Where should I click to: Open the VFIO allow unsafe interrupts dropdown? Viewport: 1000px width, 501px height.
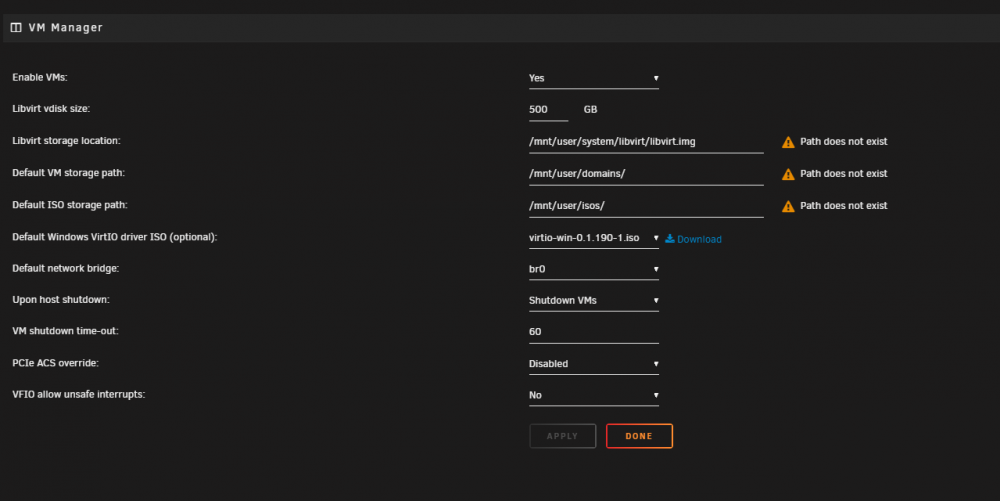coord(594,395)
